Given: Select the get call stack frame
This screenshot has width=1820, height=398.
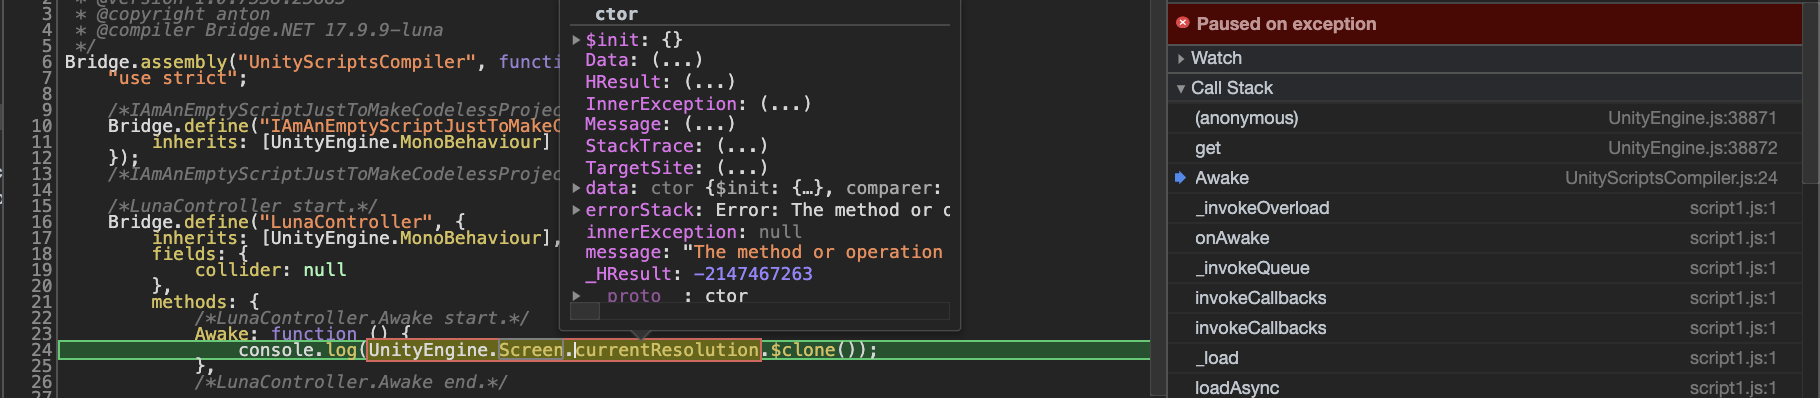Looking at the screenshot, I should pyautogui.click(x=1485, y=148).
